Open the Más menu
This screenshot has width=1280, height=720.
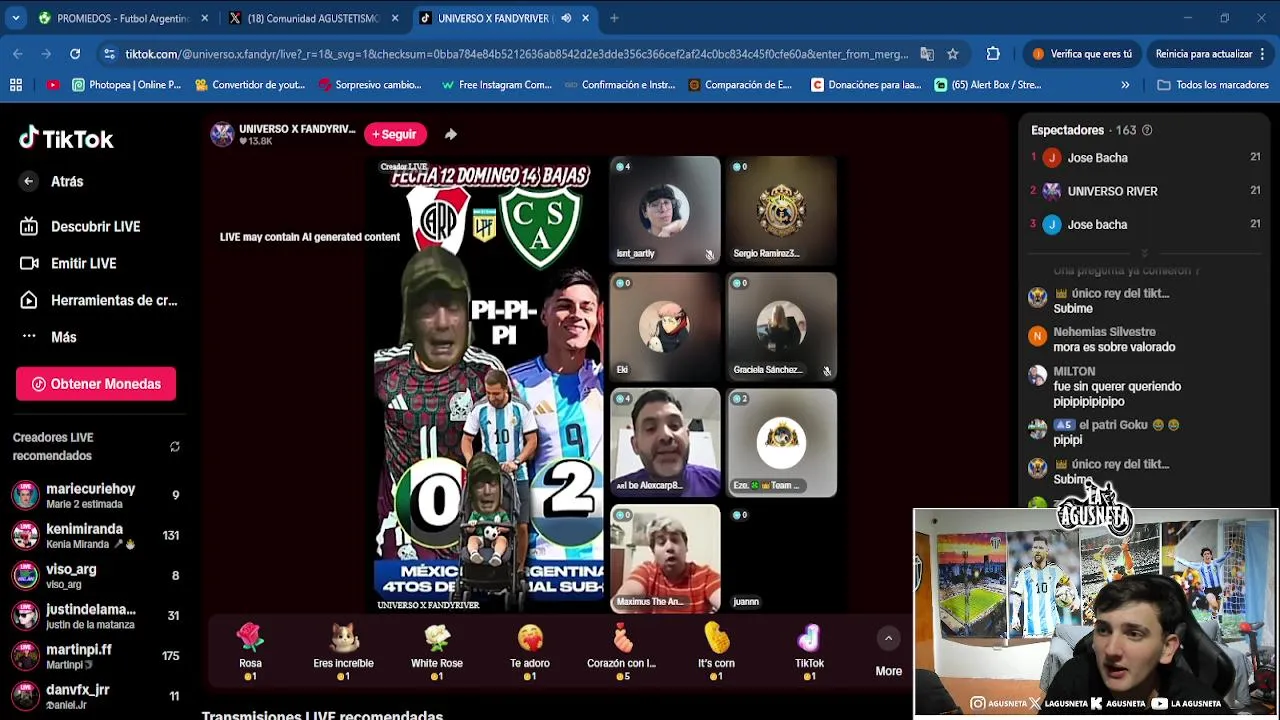coord(48,337)
